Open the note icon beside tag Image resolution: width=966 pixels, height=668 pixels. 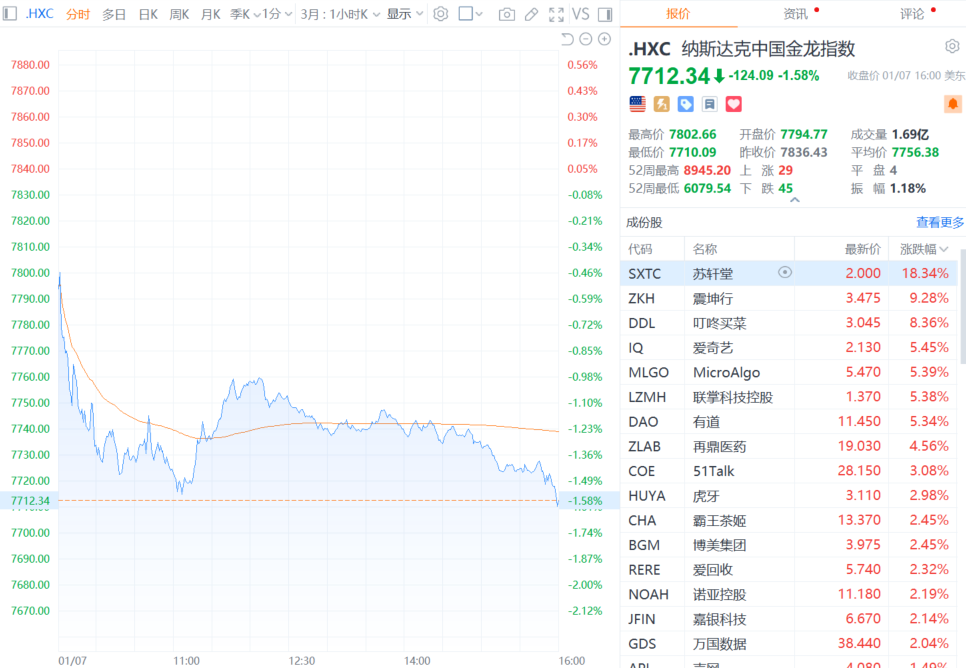pos(710,104)
